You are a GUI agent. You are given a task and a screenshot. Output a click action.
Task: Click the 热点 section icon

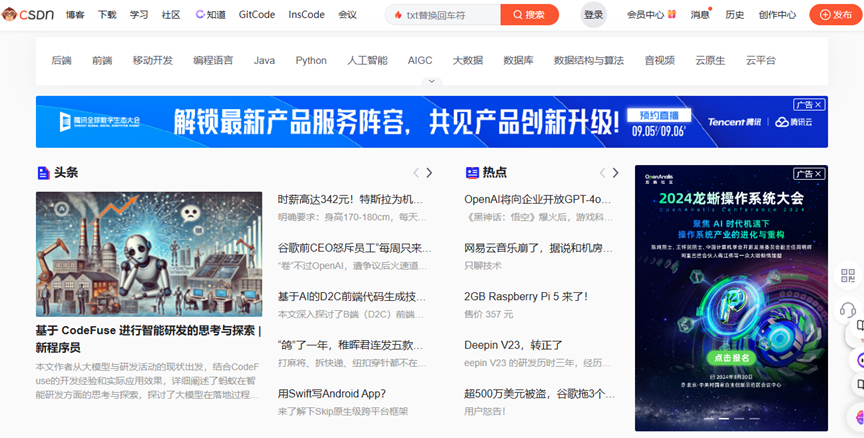(472, 172)
